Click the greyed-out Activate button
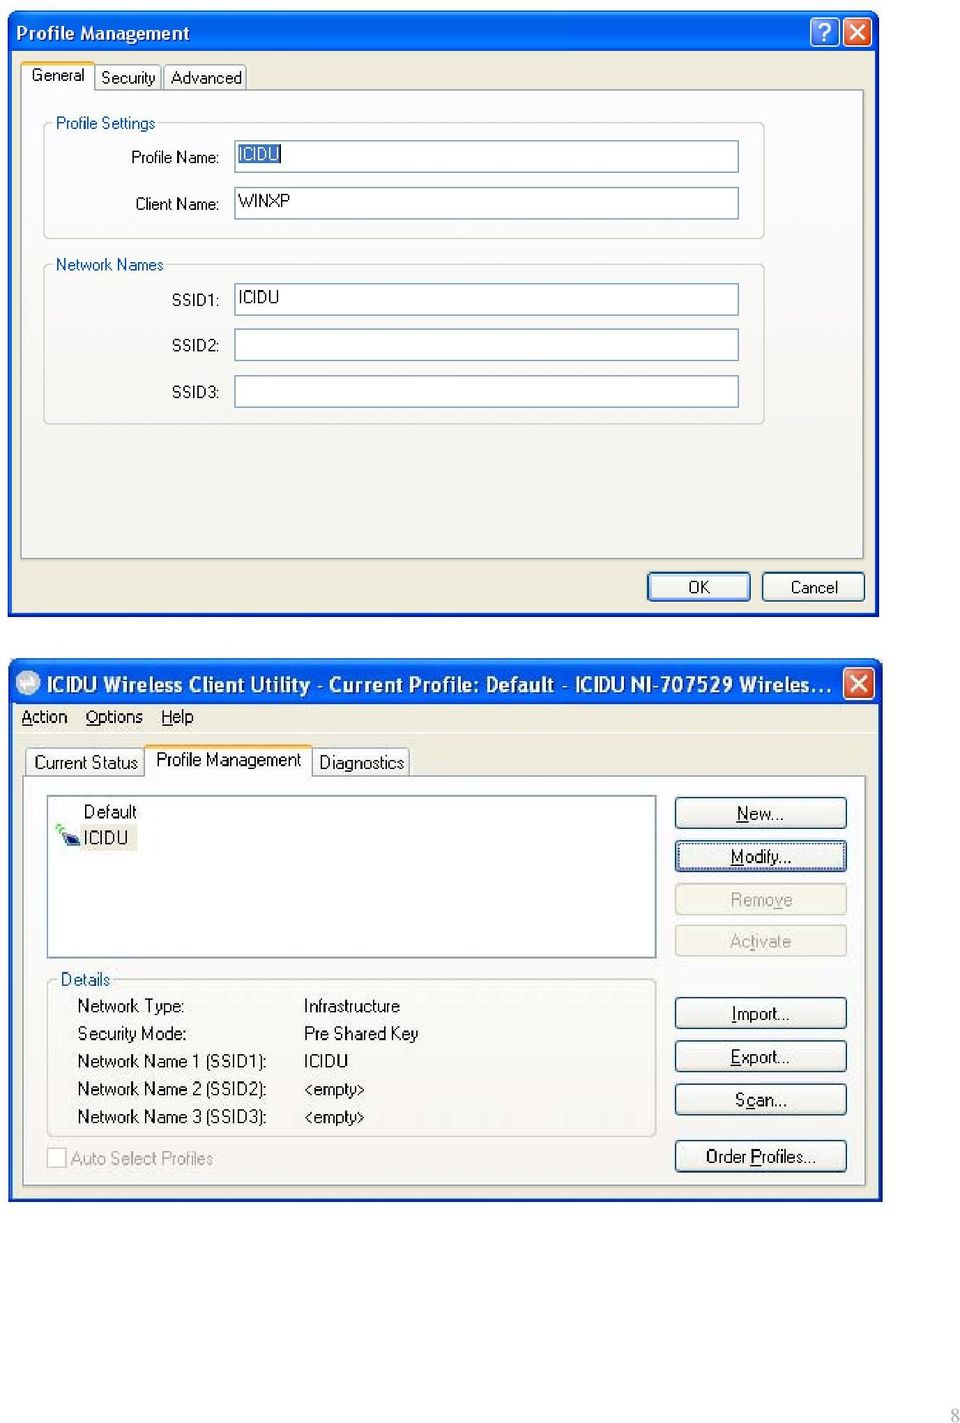The height and width of the screenshot is (1423, 960). tap(760, 941)
